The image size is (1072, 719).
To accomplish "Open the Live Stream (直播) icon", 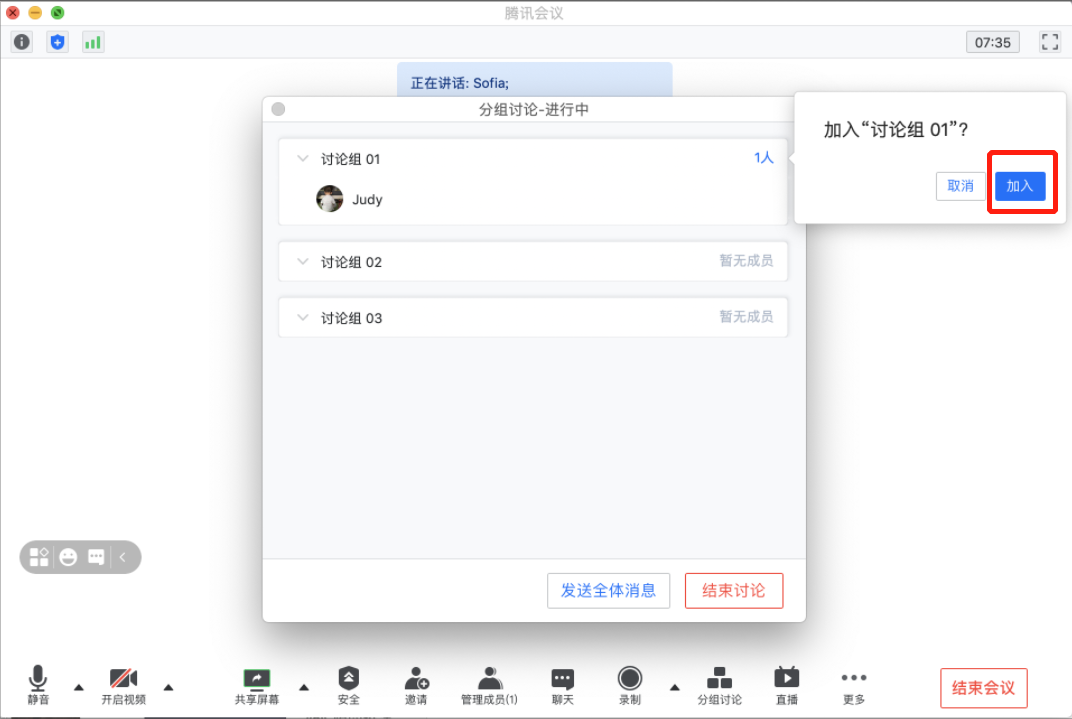I will tap(787, 686).
